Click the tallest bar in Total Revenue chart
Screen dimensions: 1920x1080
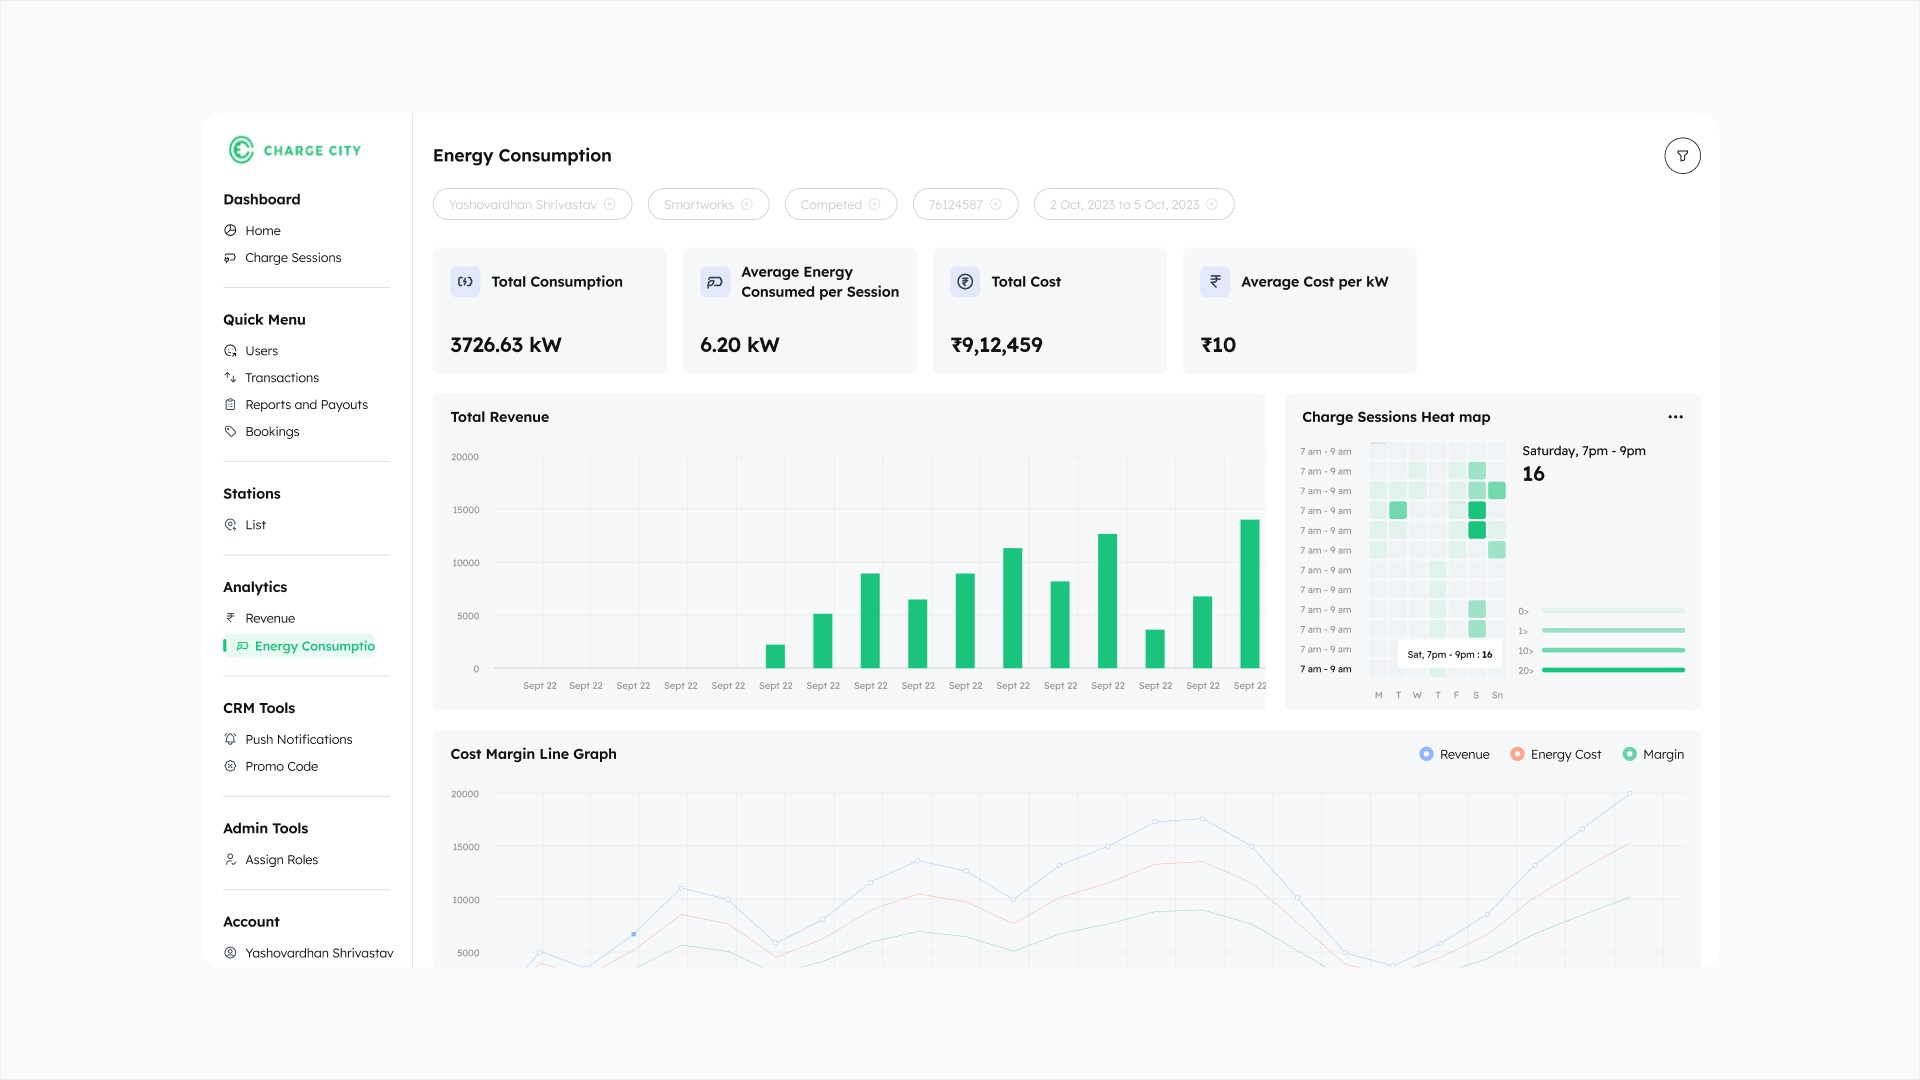pos(1249,594)
